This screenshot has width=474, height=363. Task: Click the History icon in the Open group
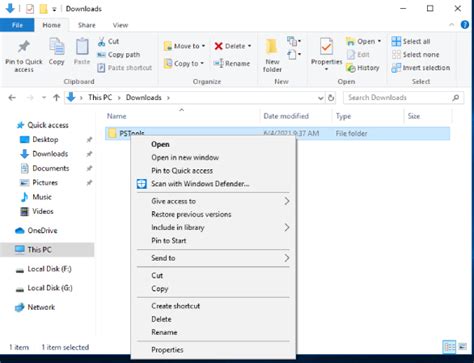coord(351,68)
